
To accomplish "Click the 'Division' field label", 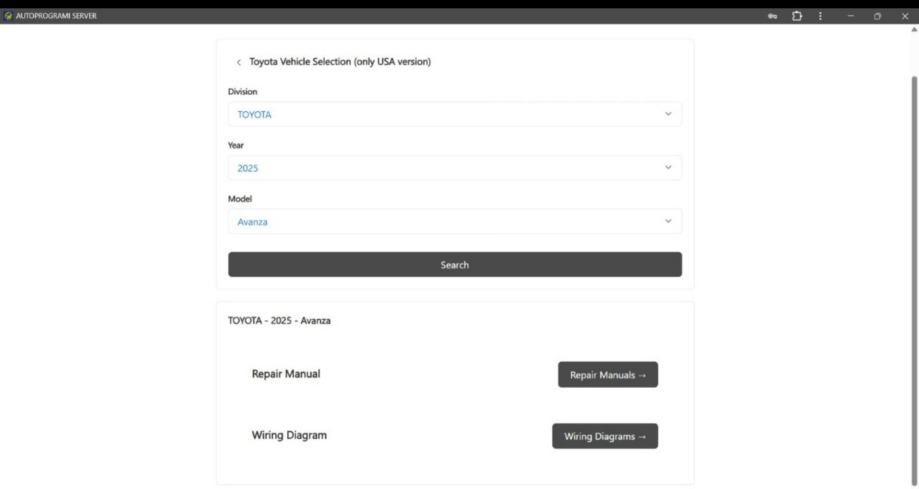I will (x=243, y=91).
